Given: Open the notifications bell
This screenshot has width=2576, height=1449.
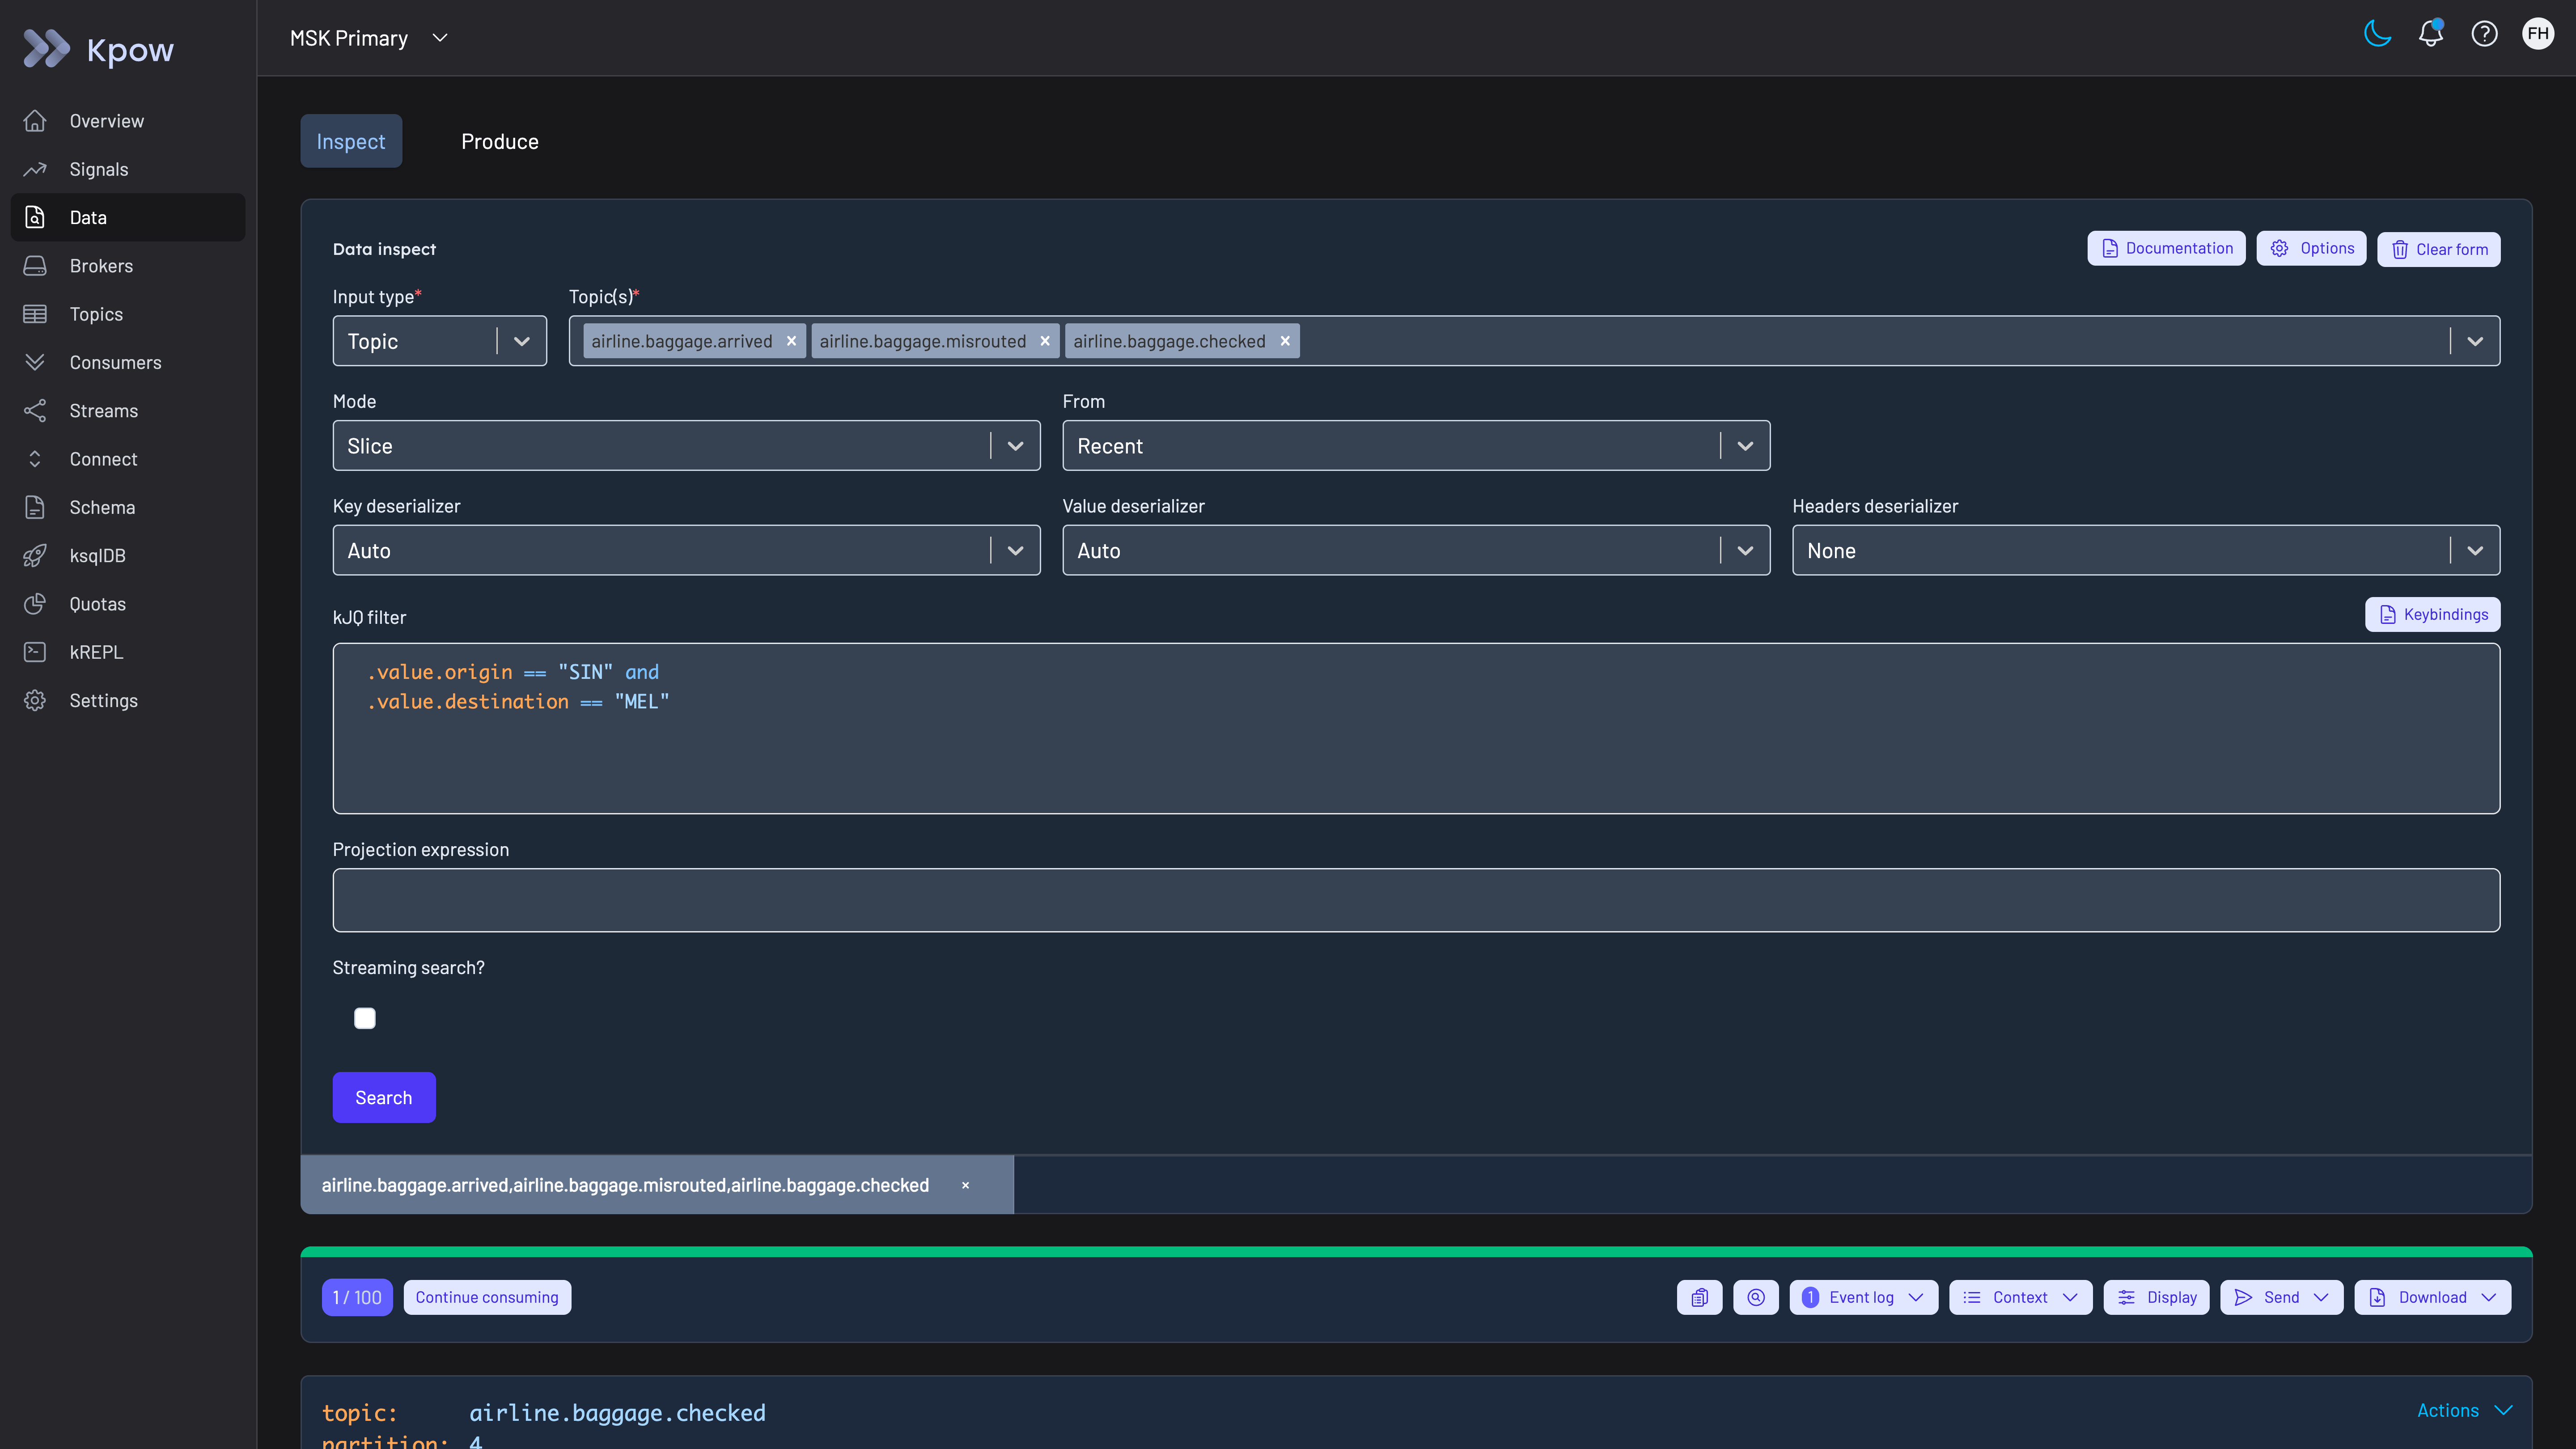Looking at the screenshot, I should pyautogui.click(x=2431, y=35).
